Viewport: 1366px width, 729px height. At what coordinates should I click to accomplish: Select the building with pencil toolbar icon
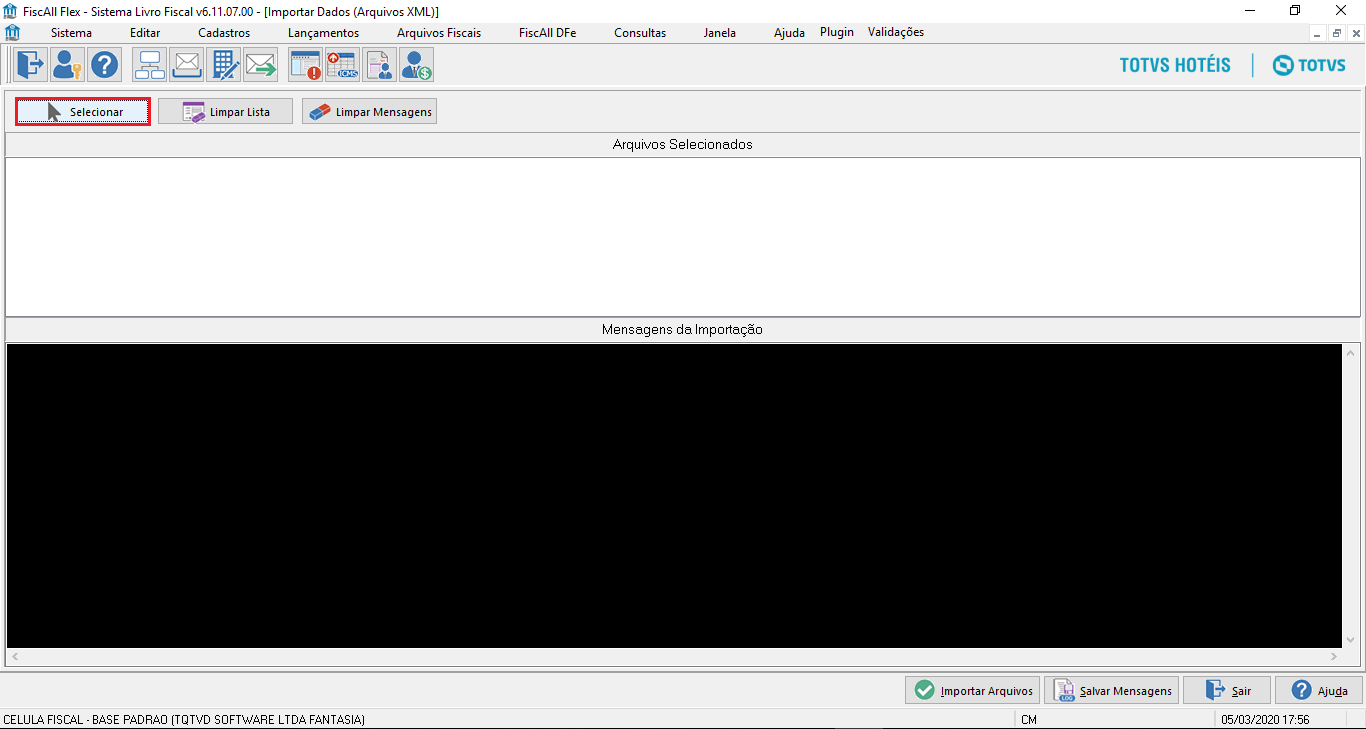click(x=224, y=64)
